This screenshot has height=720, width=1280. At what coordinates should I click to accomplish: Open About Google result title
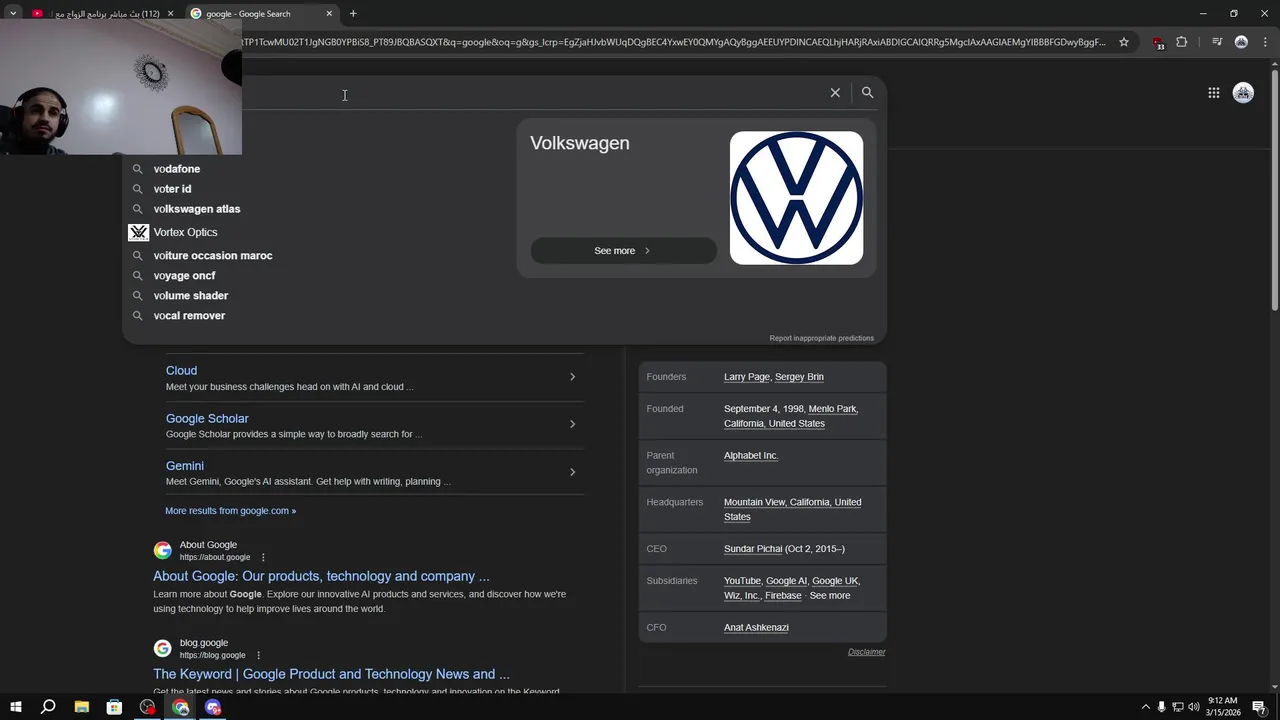click(x=321, y=576)
